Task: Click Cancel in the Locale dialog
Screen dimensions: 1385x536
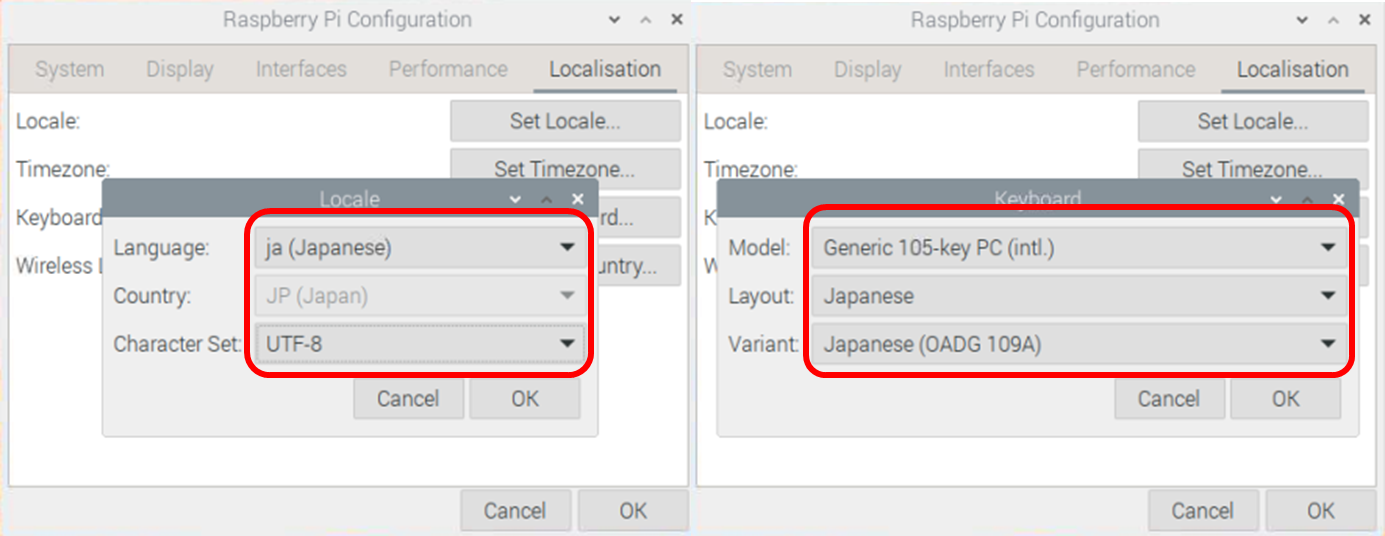Action: (x=408, y=399)
